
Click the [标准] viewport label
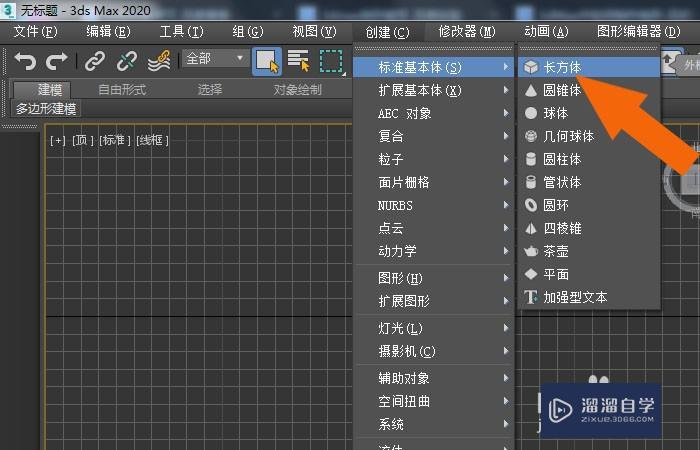pos(115,141)
